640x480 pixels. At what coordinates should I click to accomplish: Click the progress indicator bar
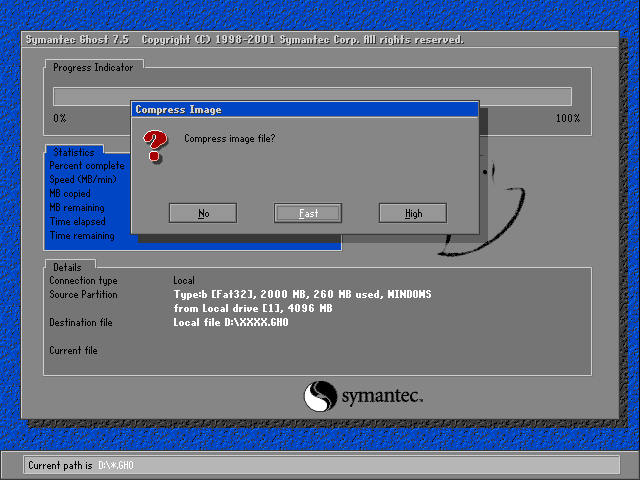point(312,96)
